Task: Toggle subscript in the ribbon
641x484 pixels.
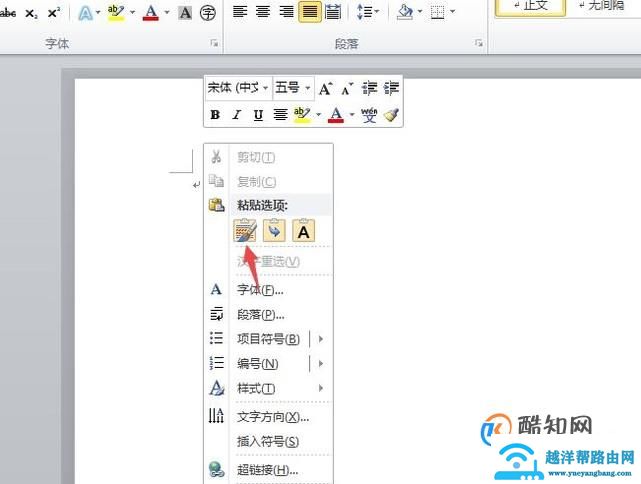Action: pos(31,13)
